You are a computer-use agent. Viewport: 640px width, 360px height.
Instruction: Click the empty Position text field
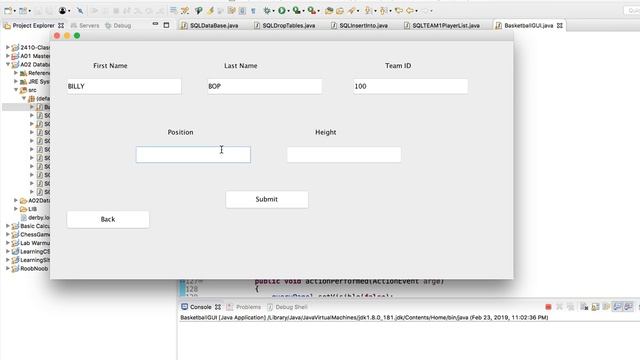click(x=193, y=155)
